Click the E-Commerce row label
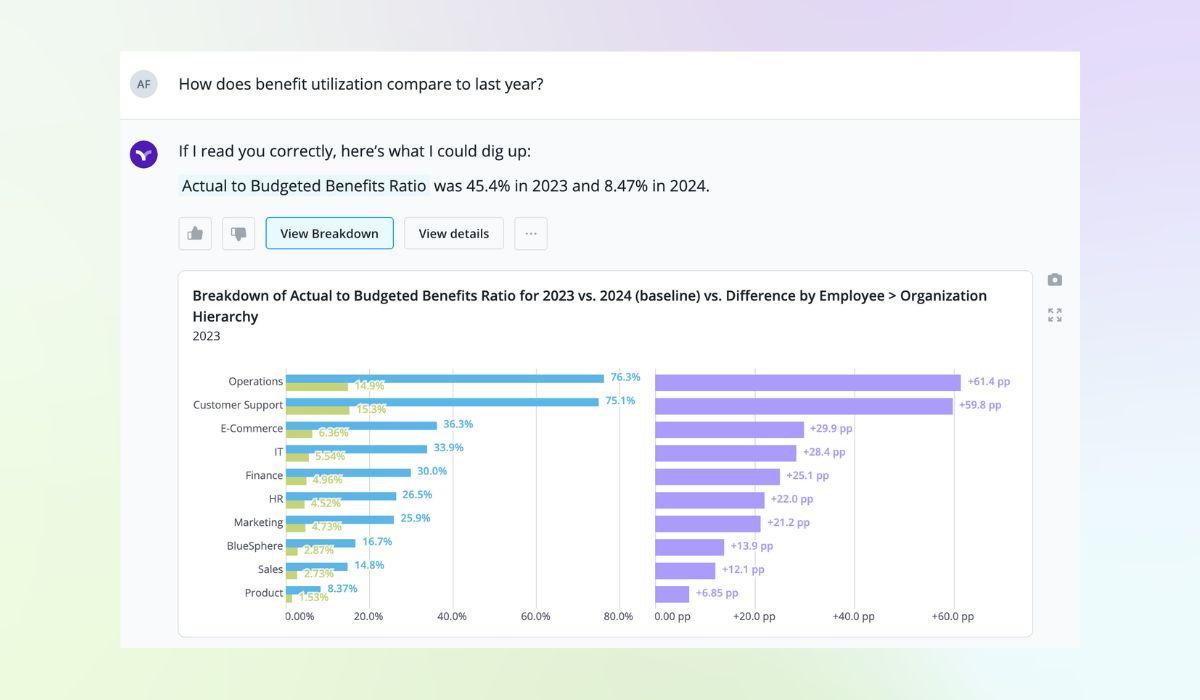 (x=252, y=428)
